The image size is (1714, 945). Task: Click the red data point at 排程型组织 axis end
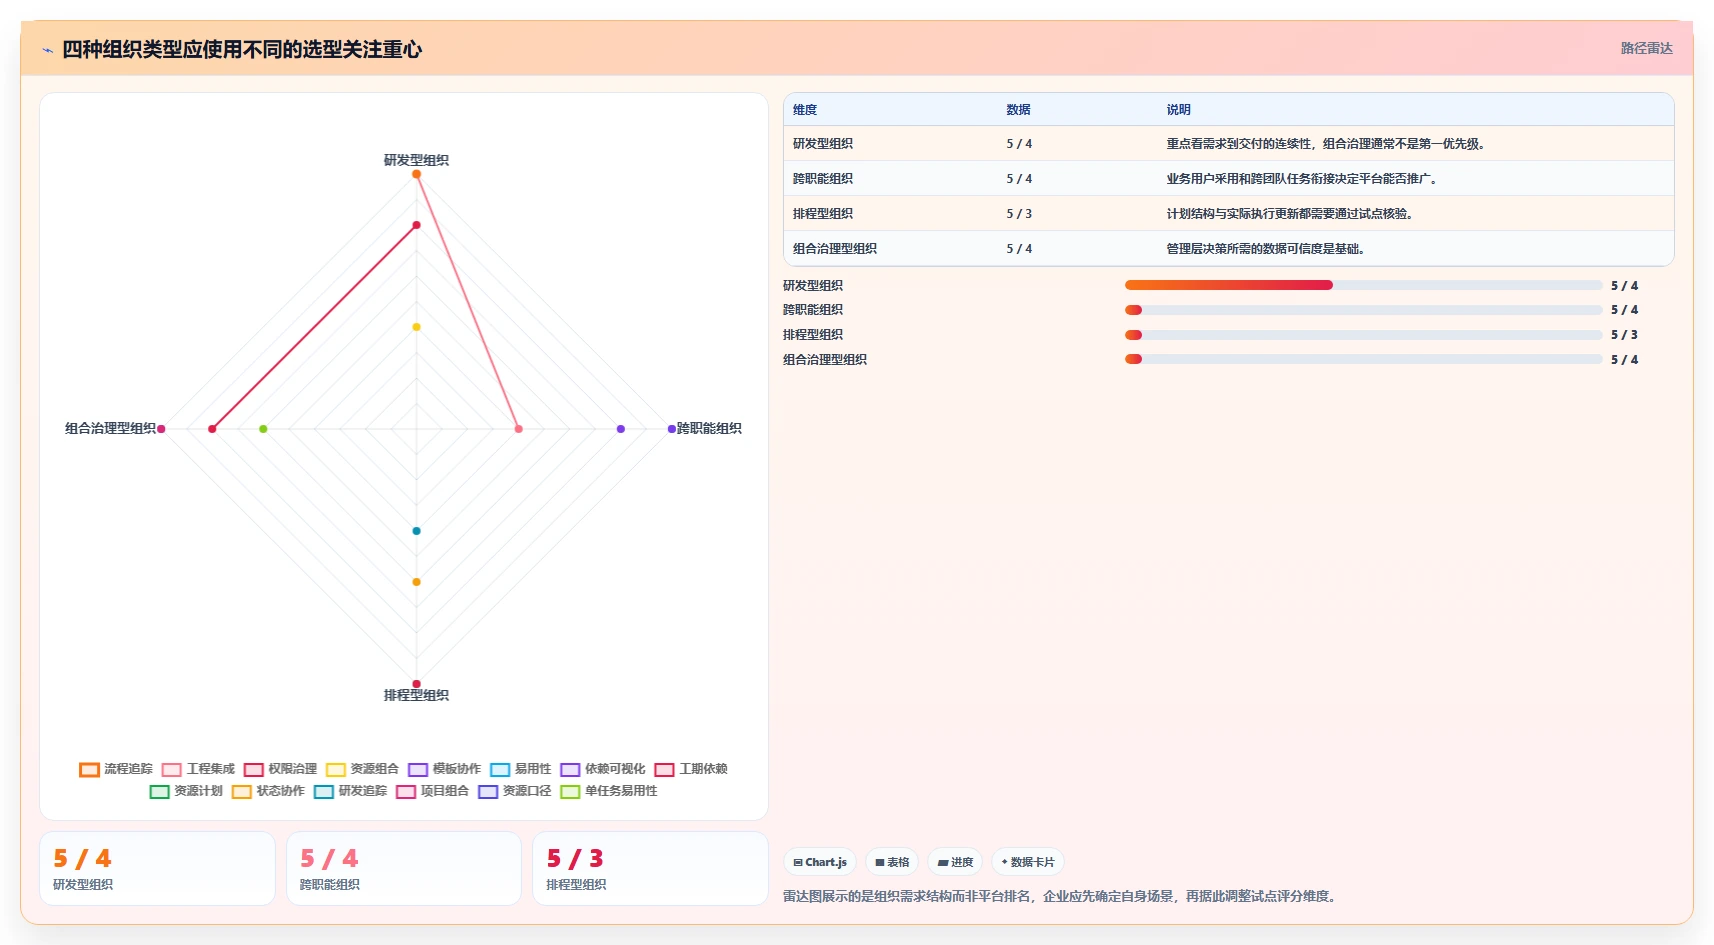(417, 684)
